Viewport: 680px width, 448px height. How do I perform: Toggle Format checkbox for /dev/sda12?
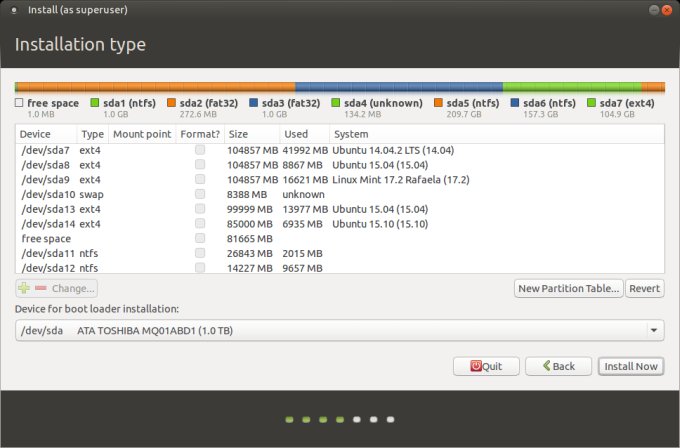point(200,268)
